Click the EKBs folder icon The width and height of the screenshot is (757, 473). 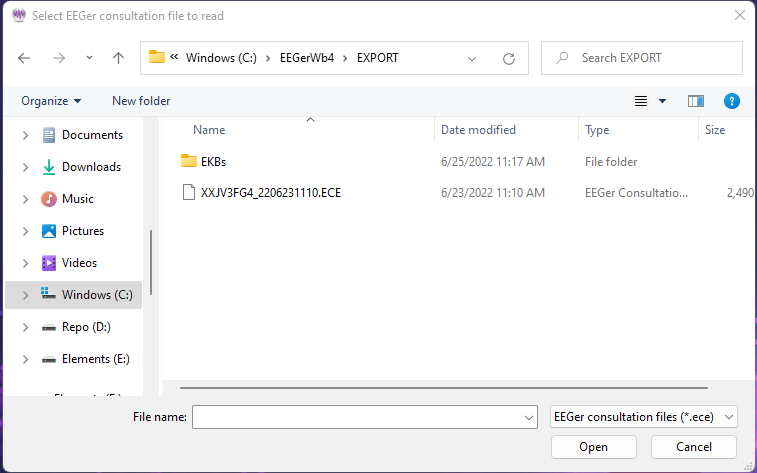(x=189, y=161)
